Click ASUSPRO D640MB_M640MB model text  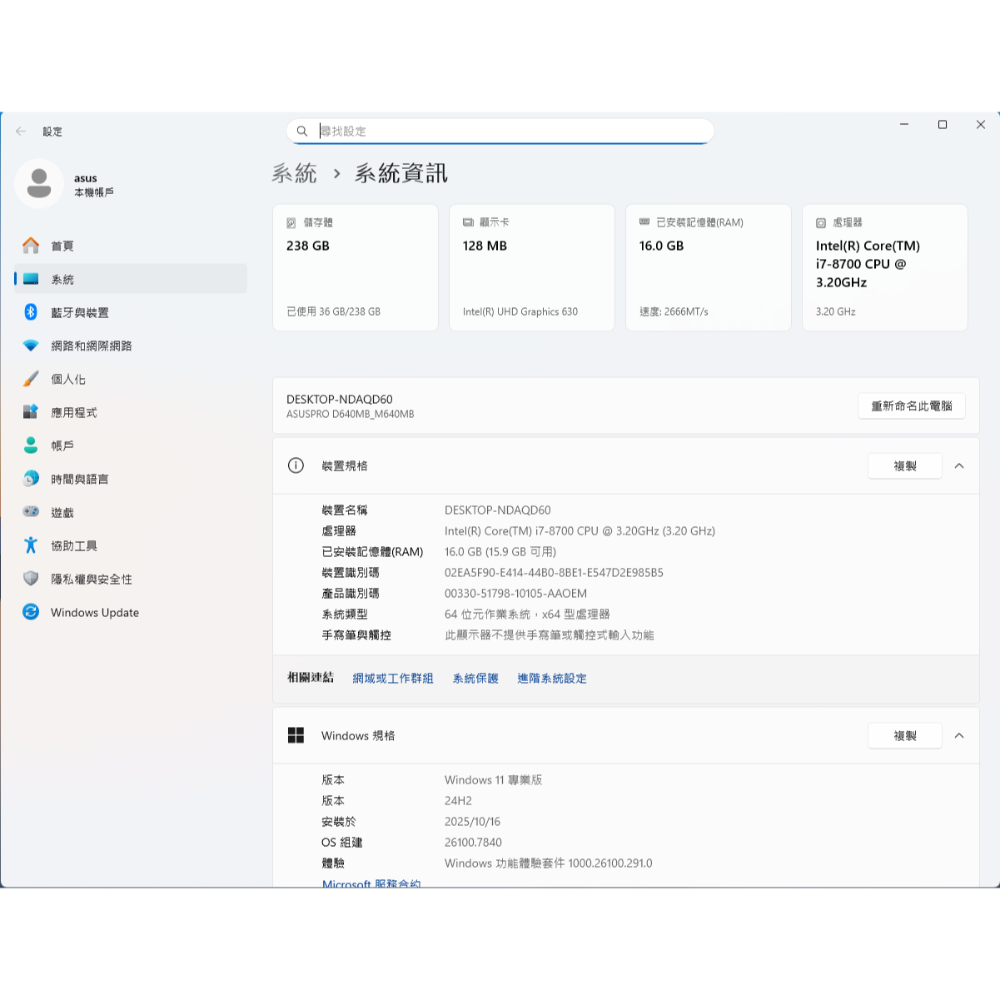click(350, 414)
